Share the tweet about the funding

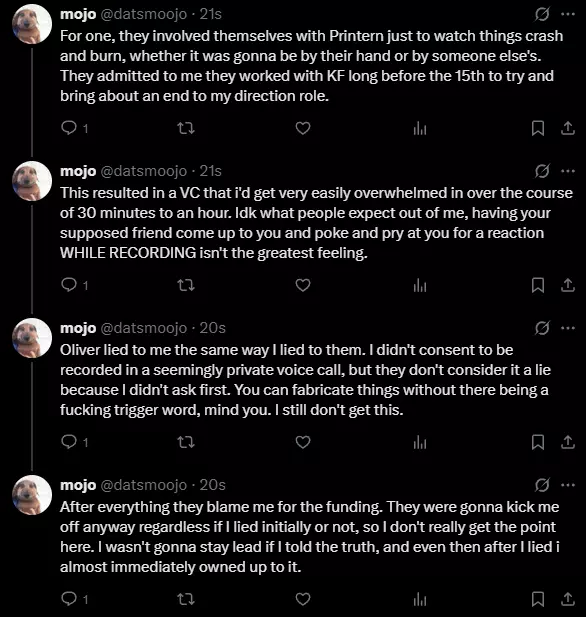point(568,599)
